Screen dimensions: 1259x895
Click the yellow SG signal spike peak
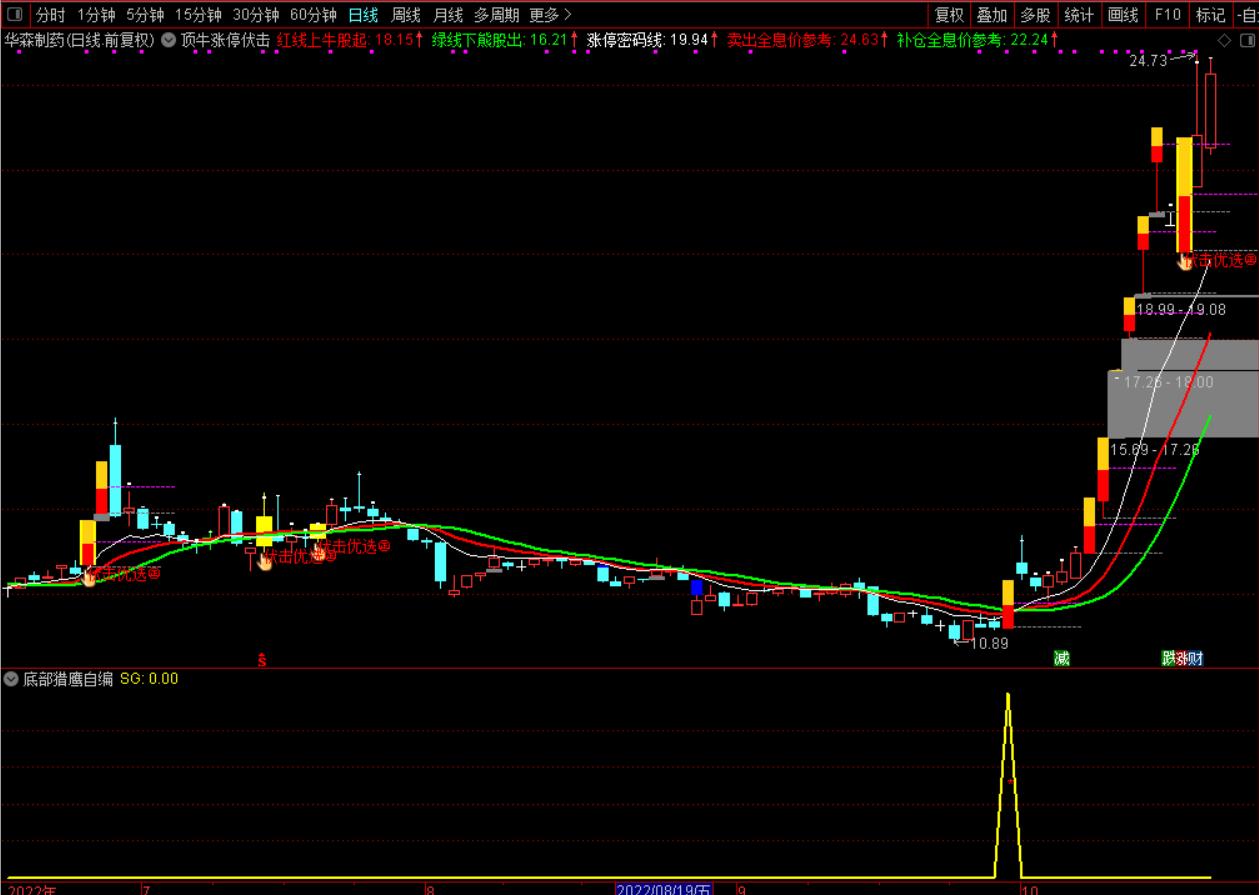pos(1008,694)
